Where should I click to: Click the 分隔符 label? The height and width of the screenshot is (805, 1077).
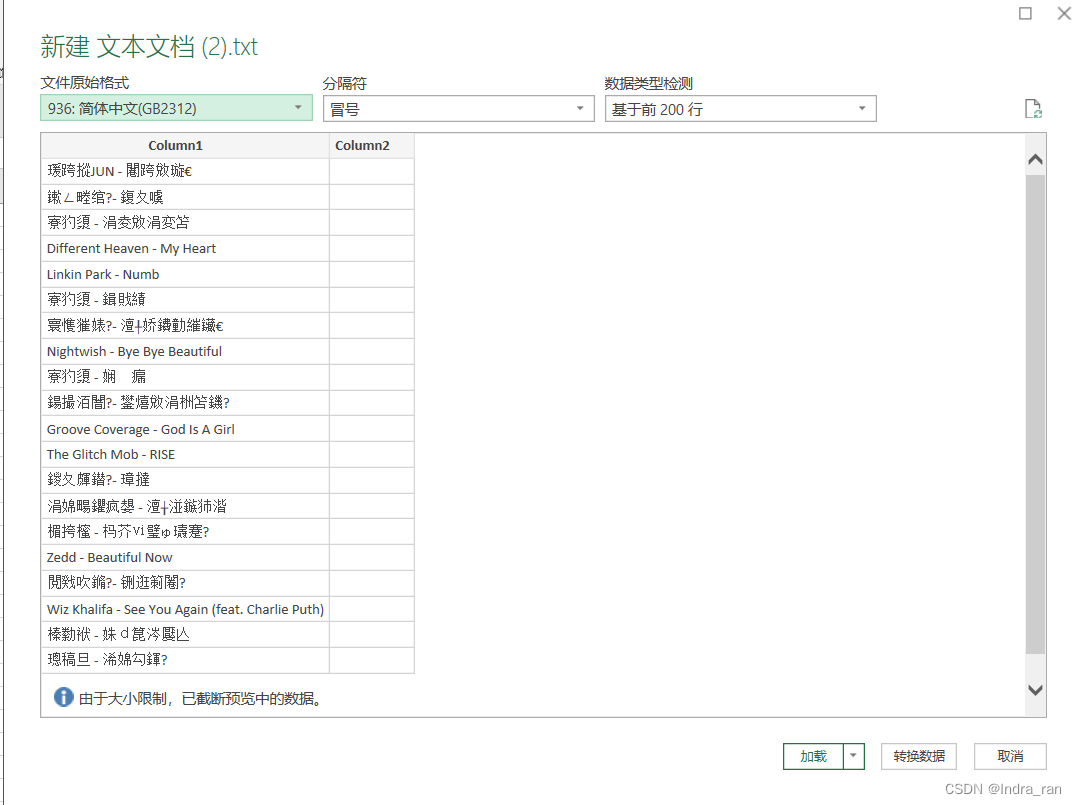(345, 84)
